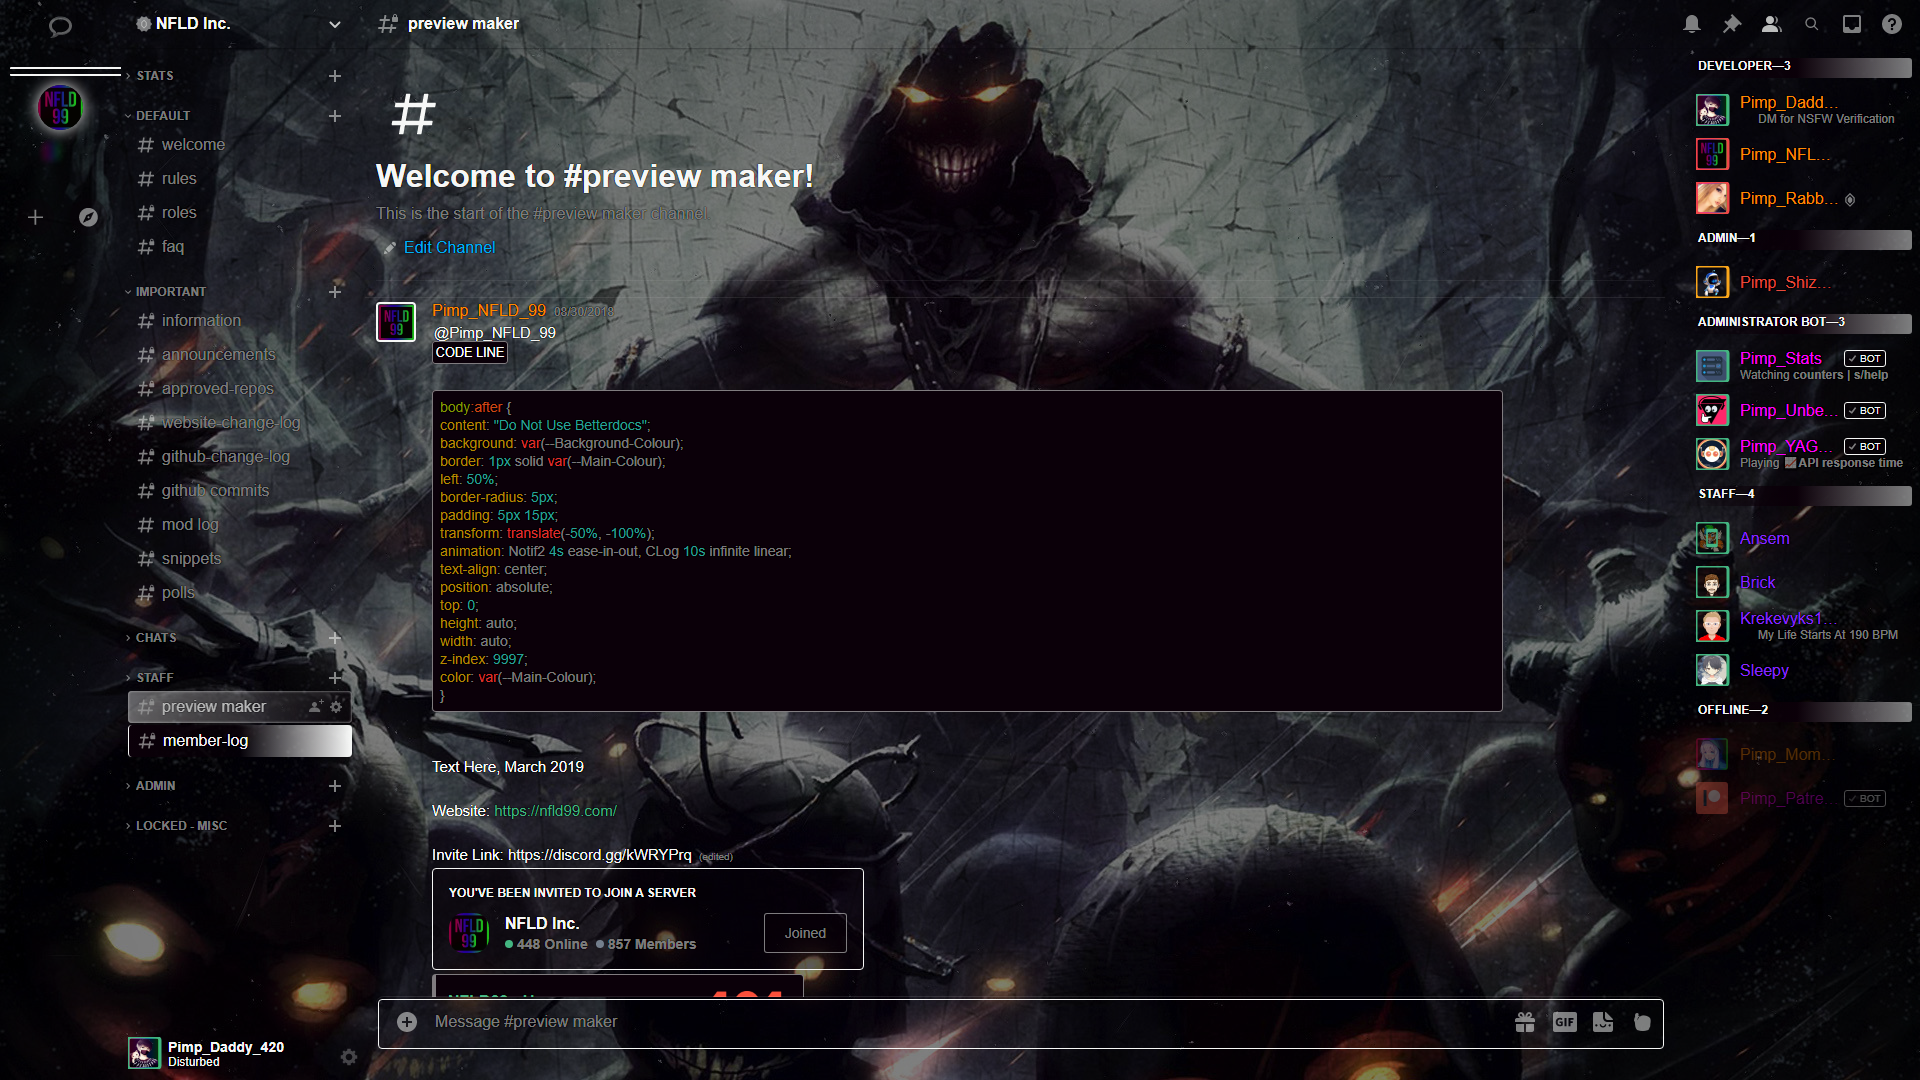The width and height of the screenshot is (1920, 1080).
Task: Open the search magnifier
Action: pyautogui.click(x=1811, y=24)
